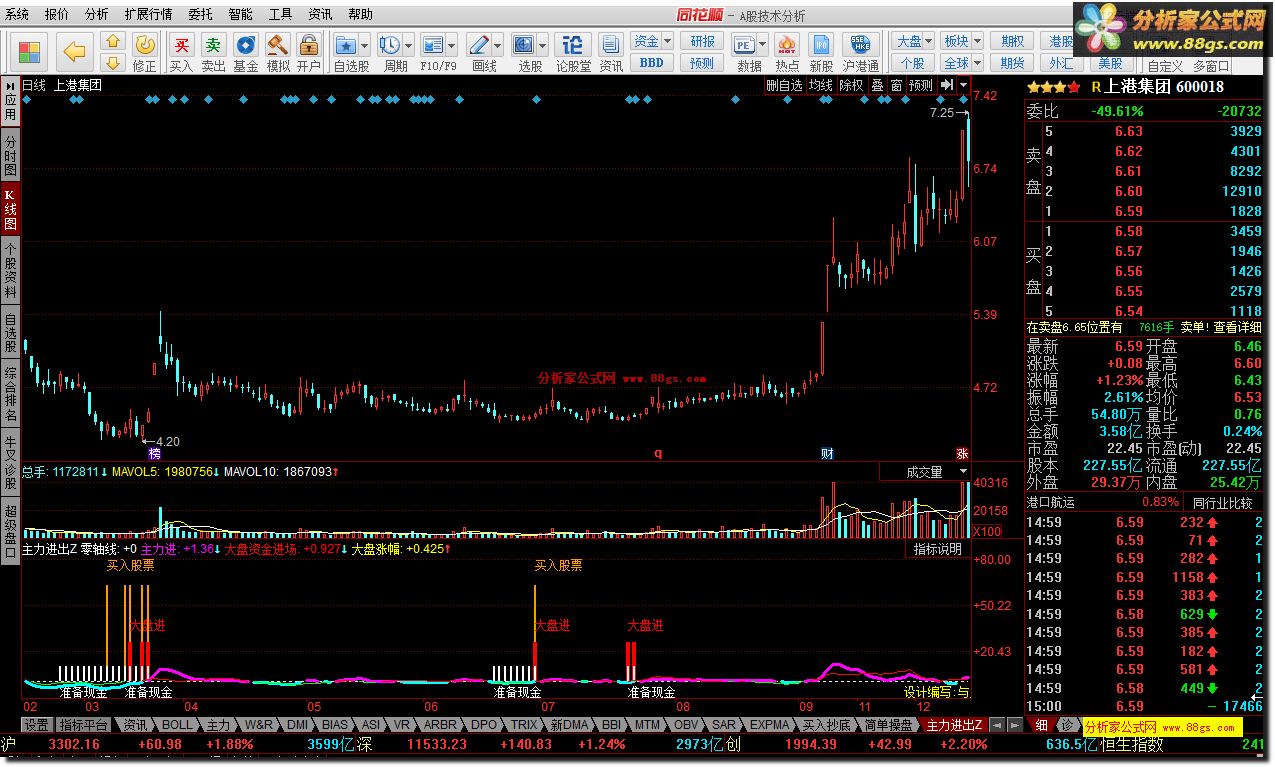Image resolution: width=1275 pixels, height=767 pixels.
Task: Expand the 周期 period dropdown arrow
Action: point(409,45)
